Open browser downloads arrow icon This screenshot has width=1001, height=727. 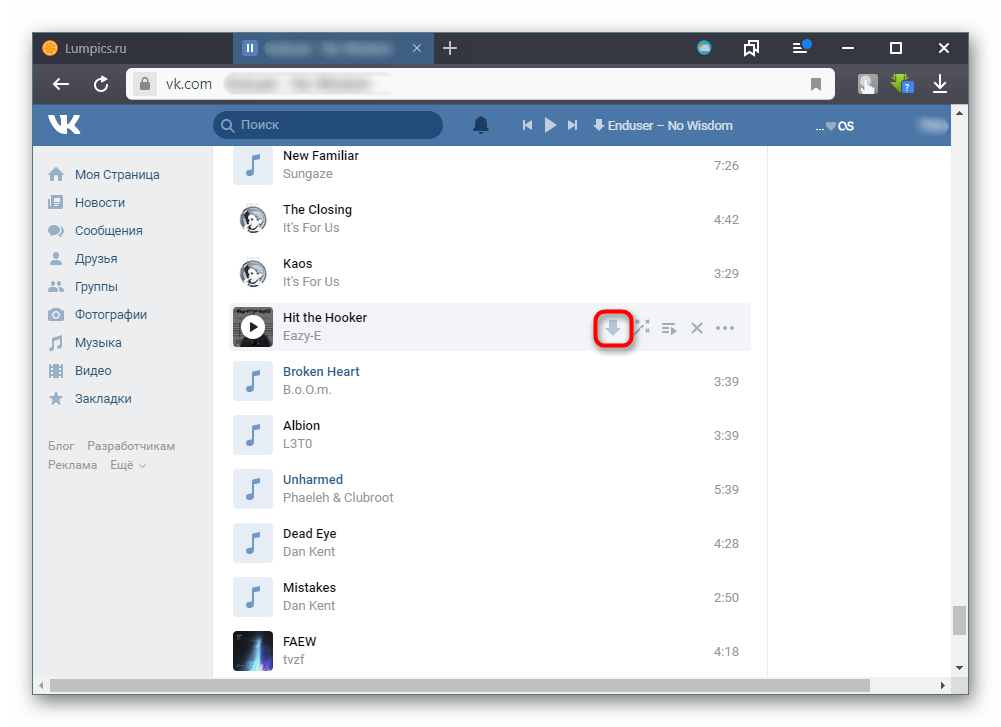click(x=940, y=84)
